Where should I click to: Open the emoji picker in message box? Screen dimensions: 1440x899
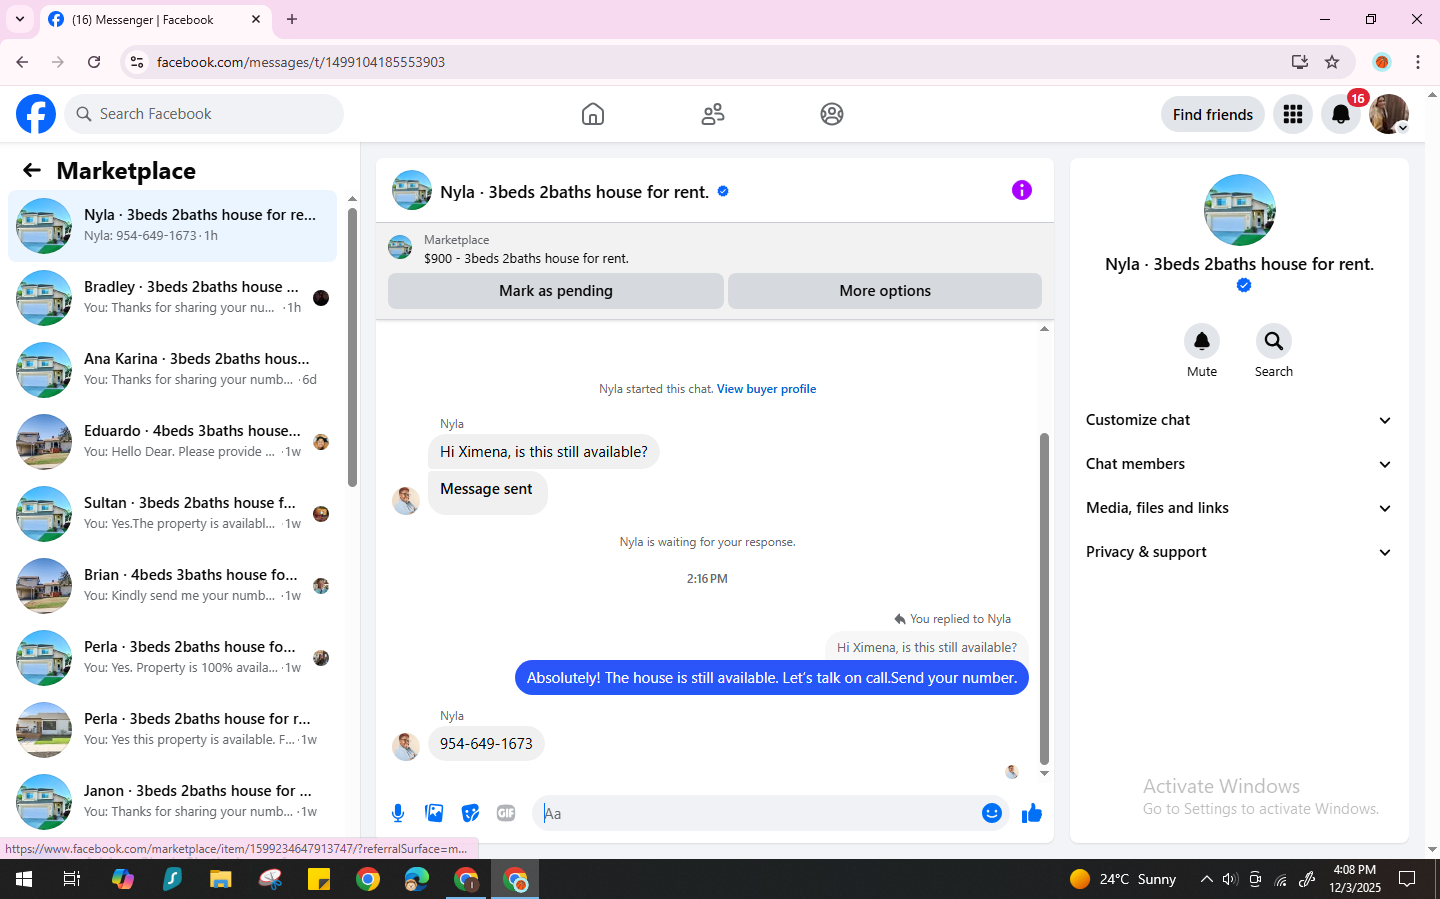(x=992, y=813)
